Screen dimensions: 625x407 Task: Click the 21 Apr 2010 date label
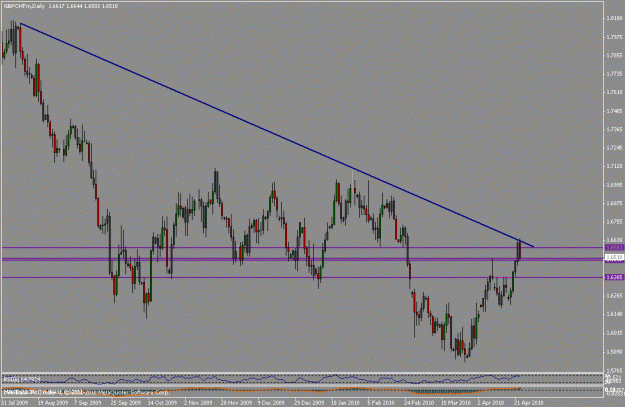point(528,403)
